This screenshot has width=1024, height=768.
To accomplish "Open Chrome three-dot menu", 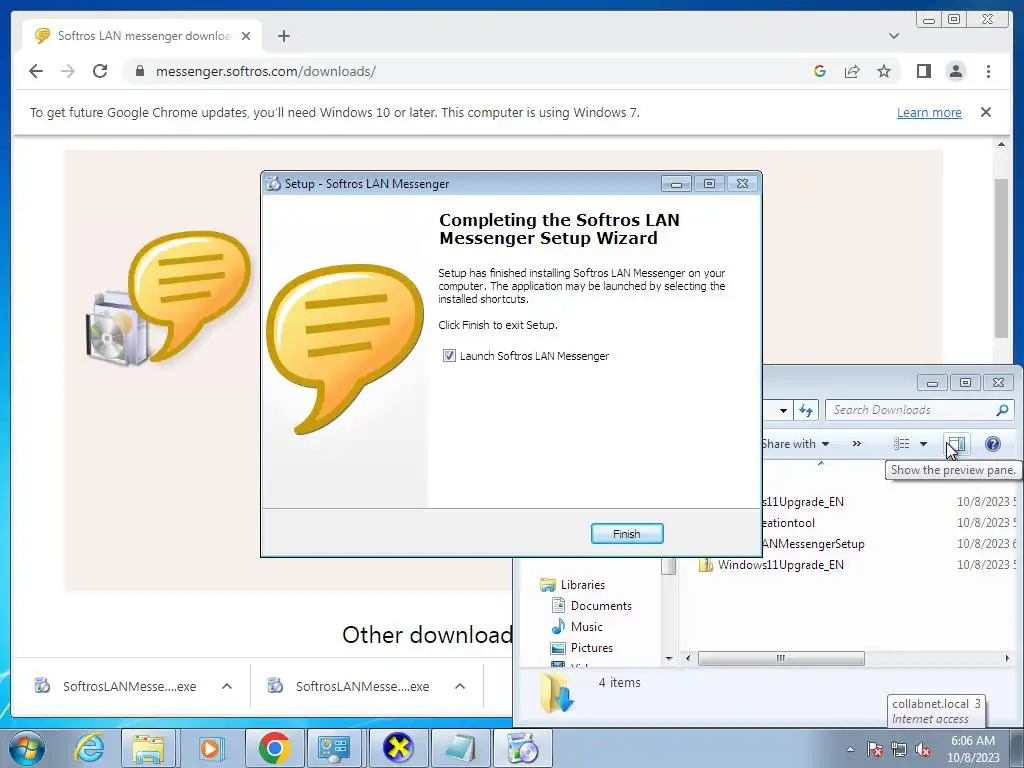I will (x=988, y=71).
